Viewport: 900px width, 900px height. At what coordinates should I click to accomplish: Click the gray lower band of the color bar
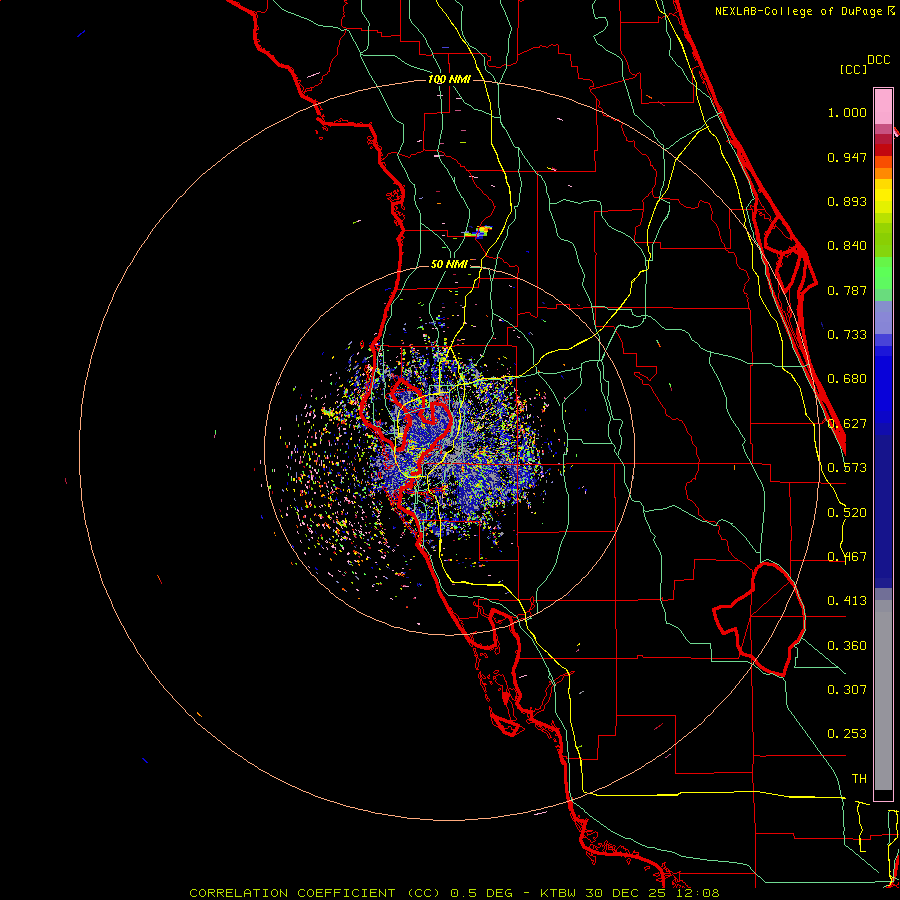tap(883, 695)
